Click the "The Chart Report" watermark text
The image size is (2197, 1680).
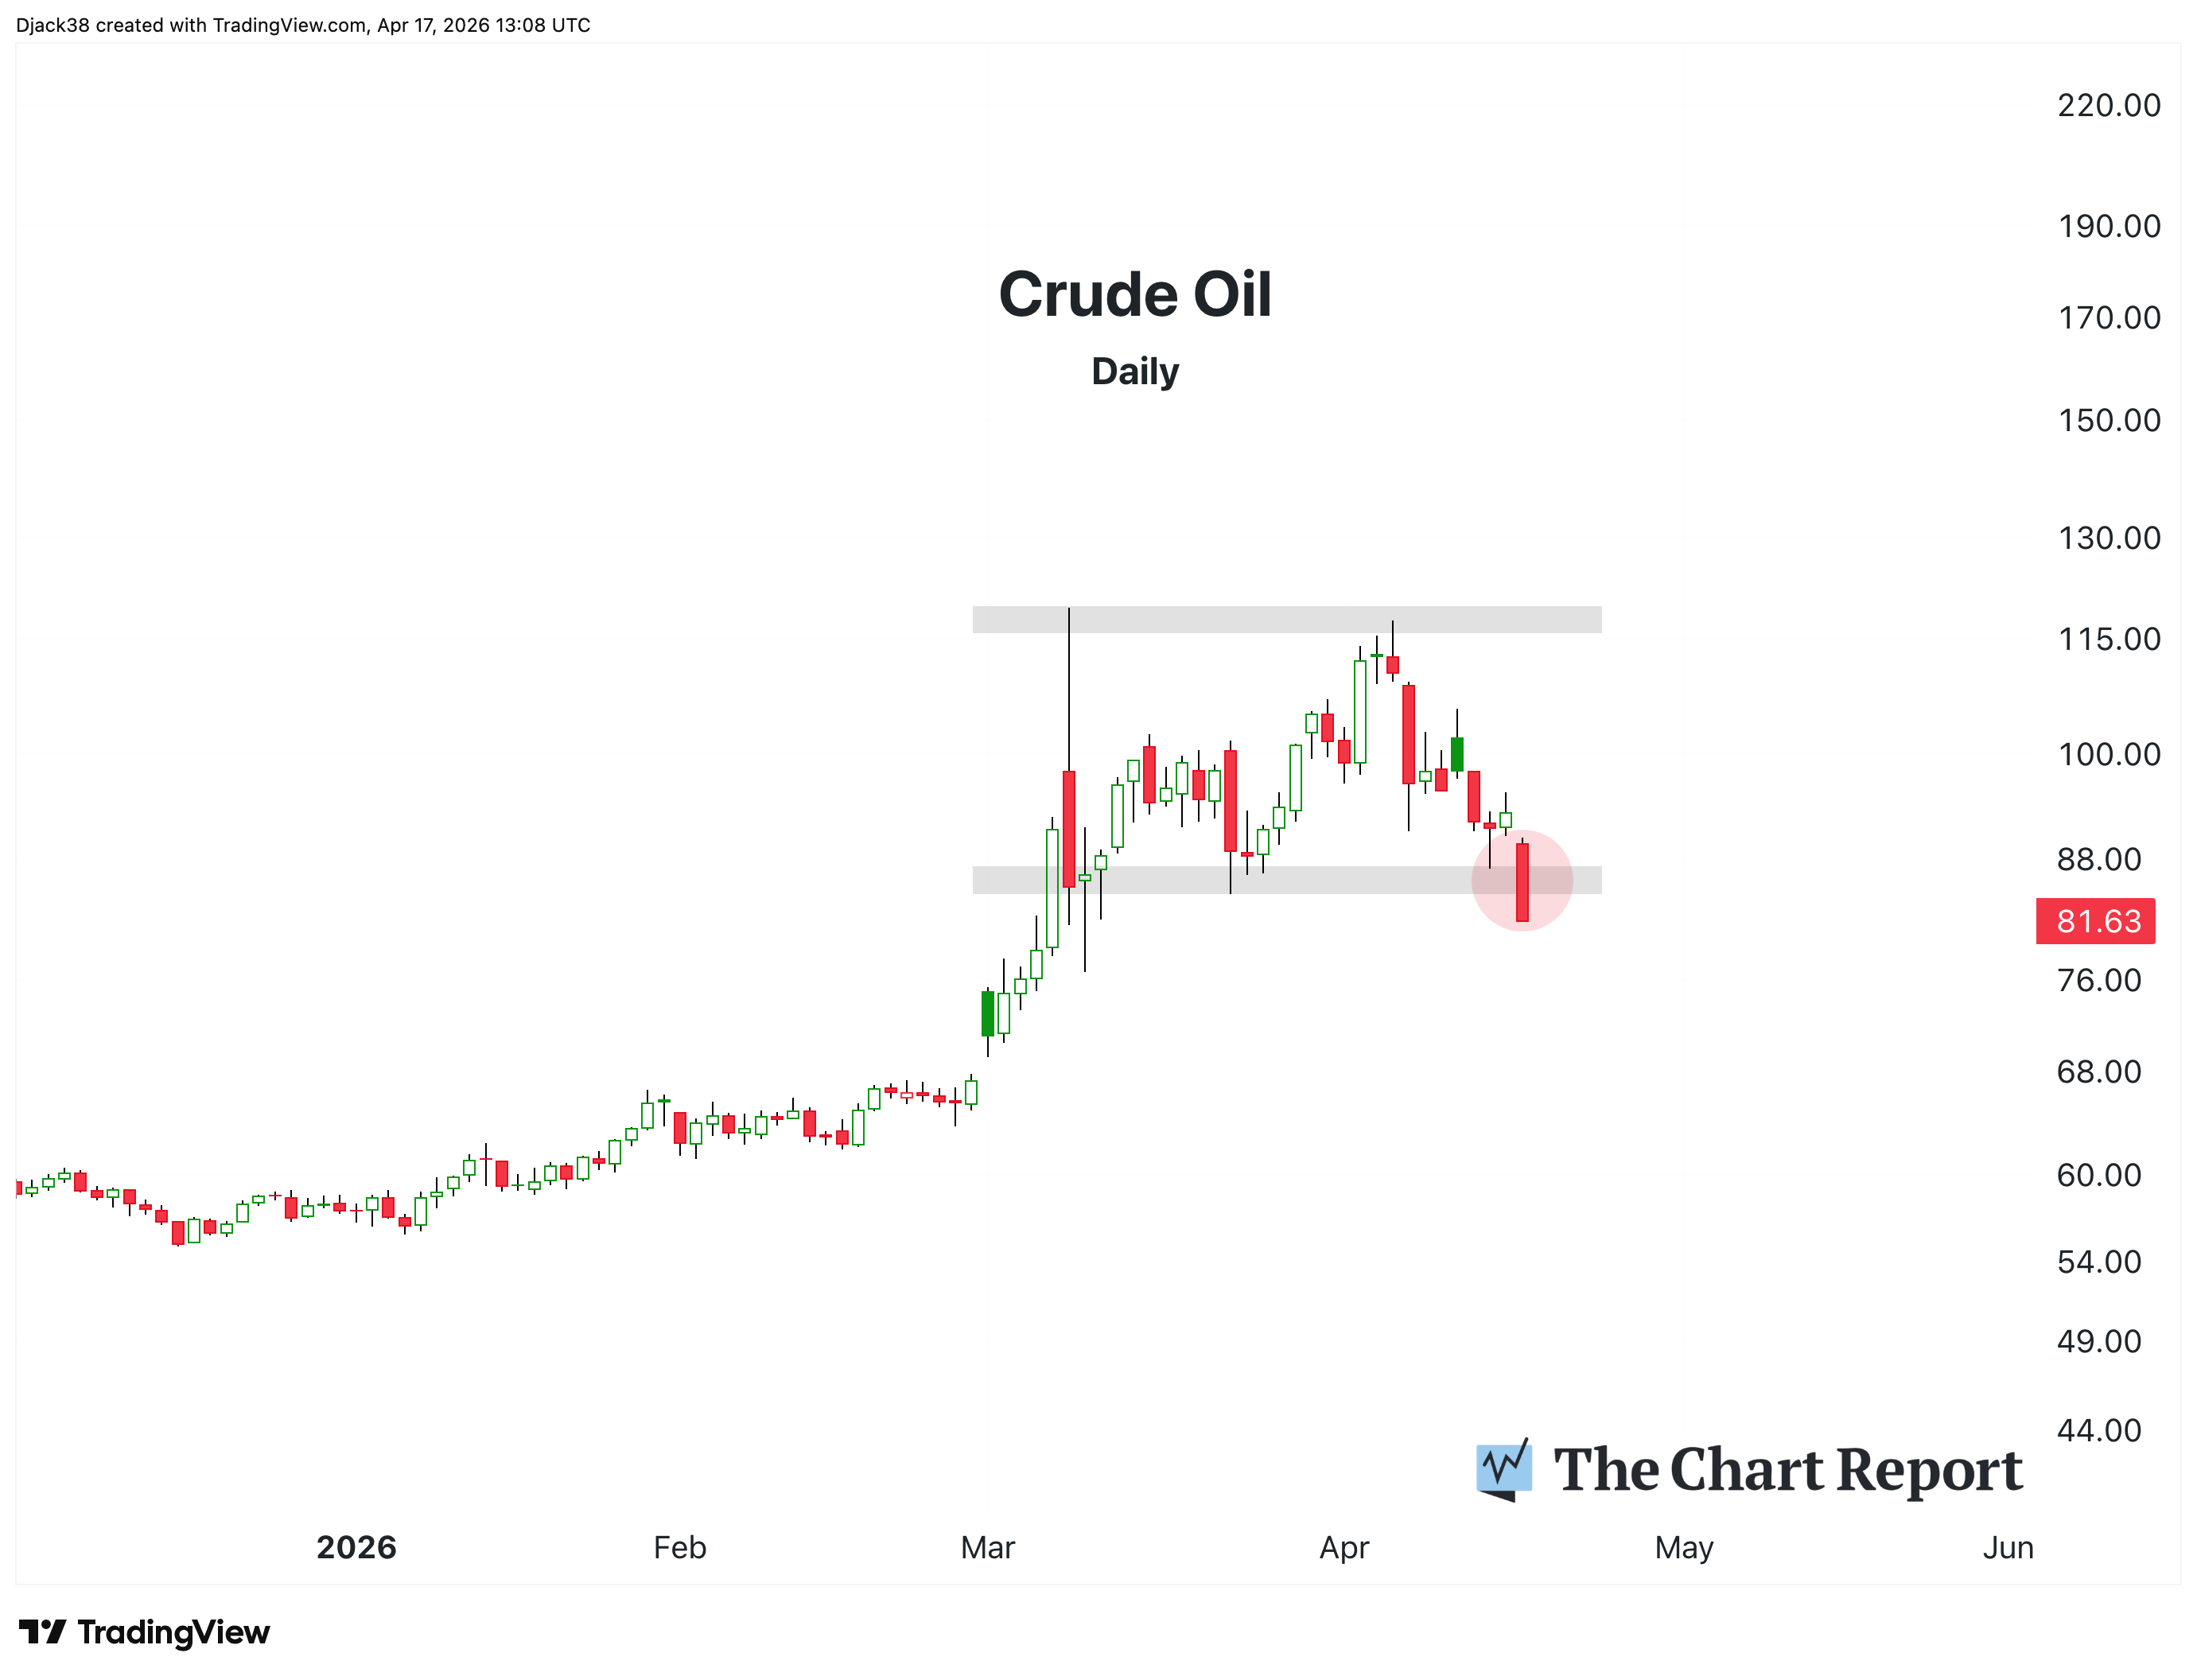pyautogui.click(x=1787, y=1471)
